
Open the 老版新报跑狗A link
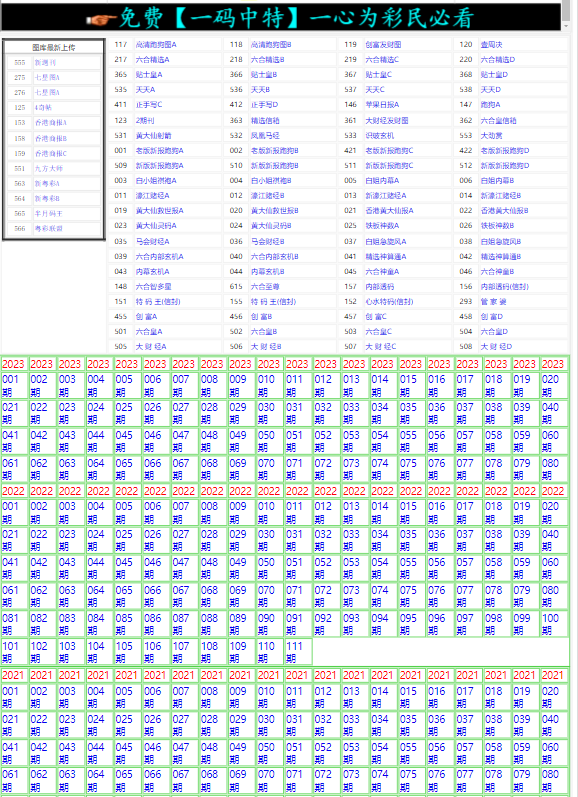(160, 151)
